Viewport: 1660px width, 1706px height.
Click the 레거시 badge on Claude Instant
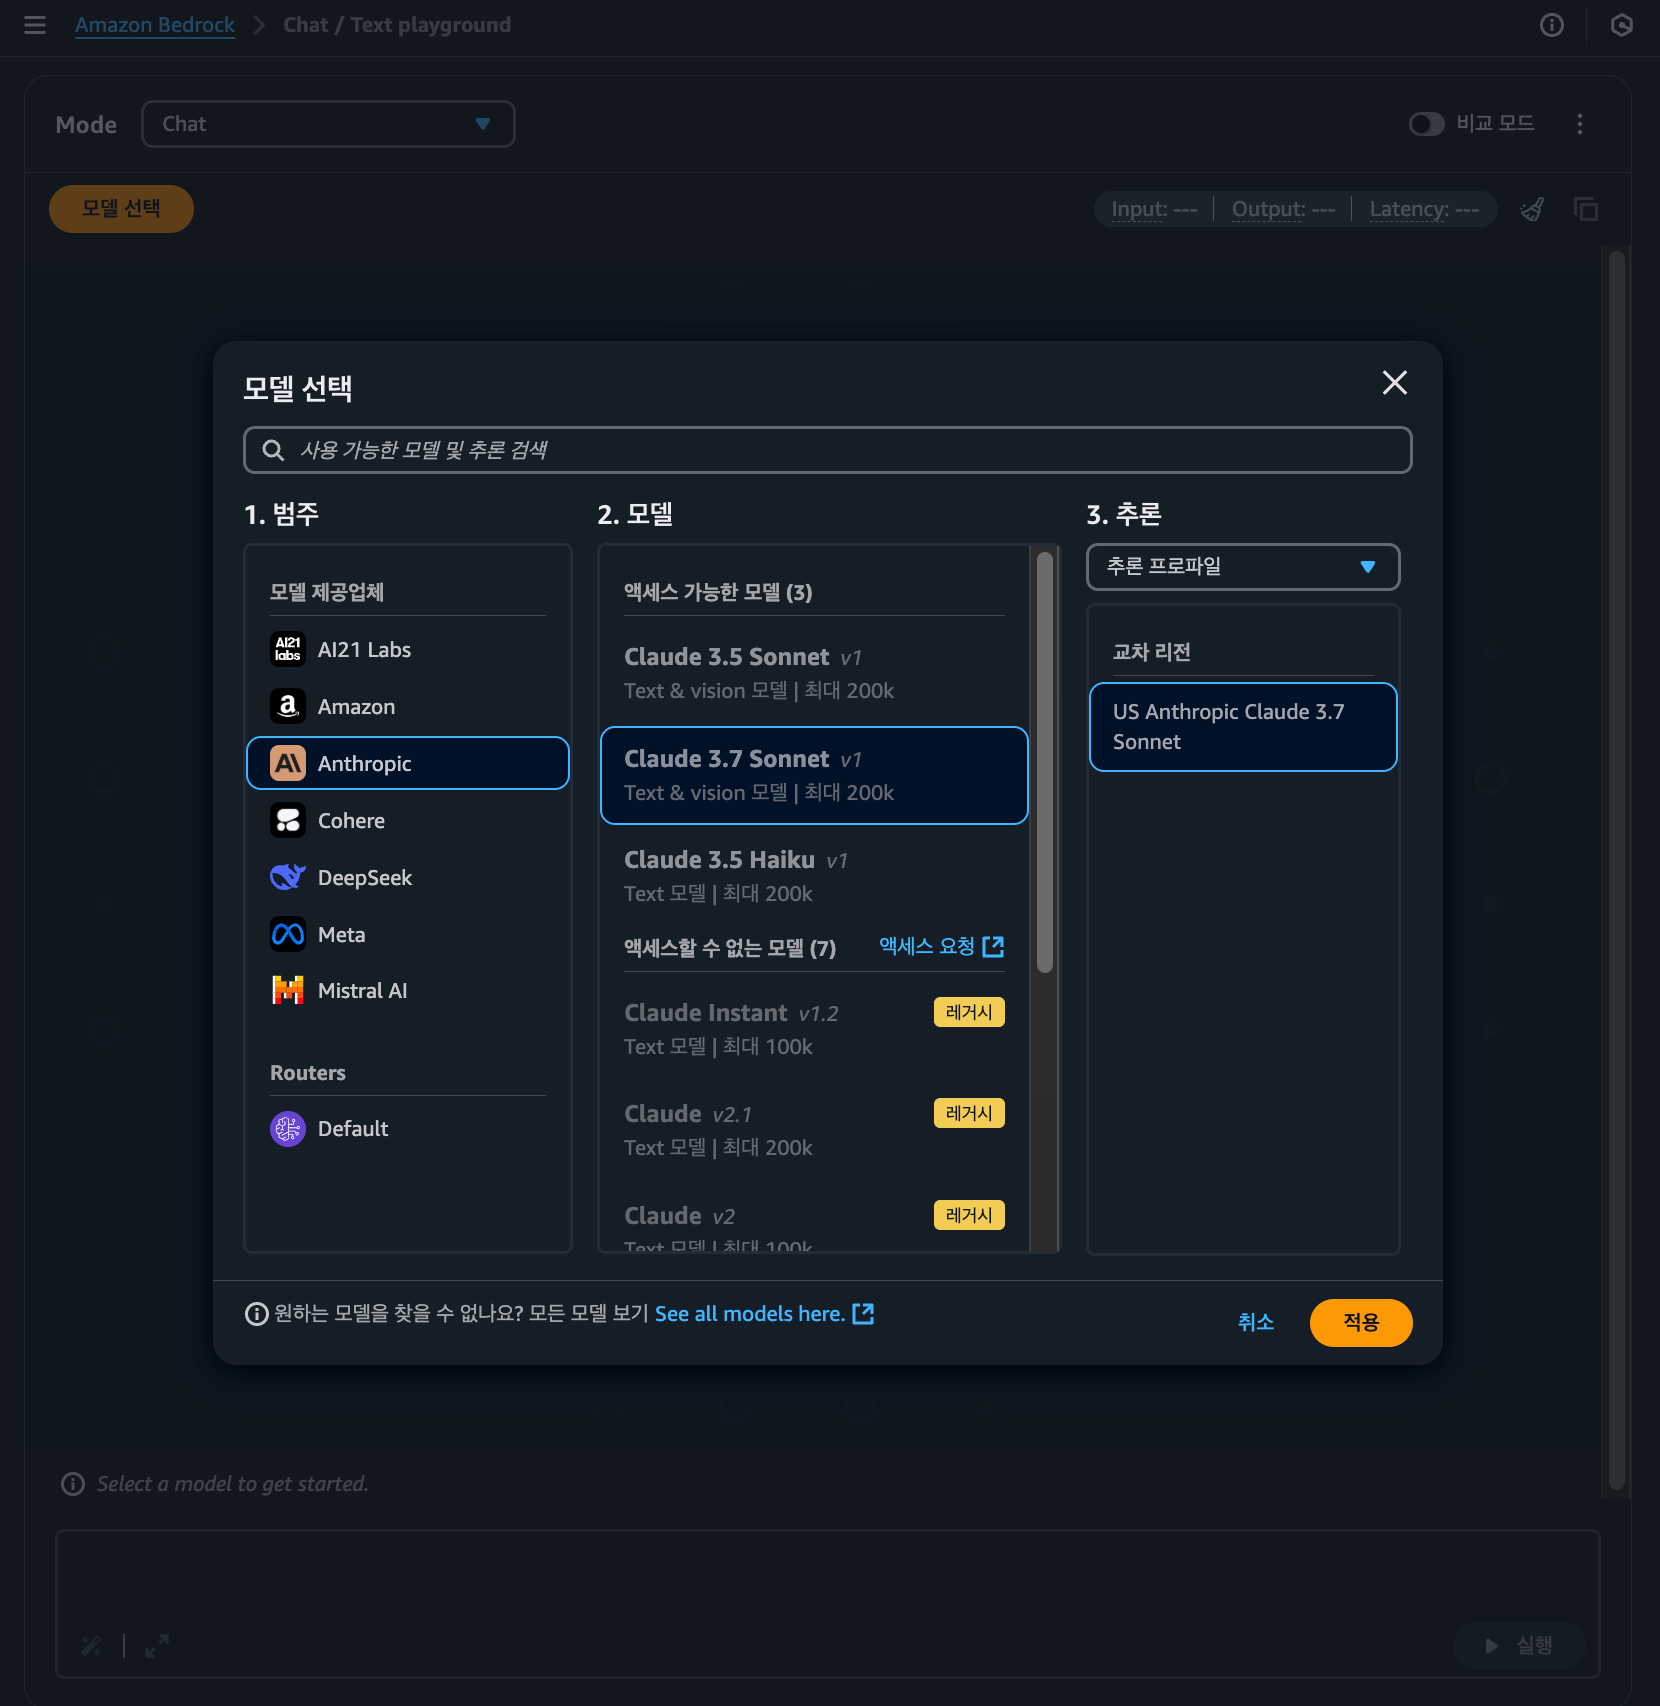tap(969, 1012)
